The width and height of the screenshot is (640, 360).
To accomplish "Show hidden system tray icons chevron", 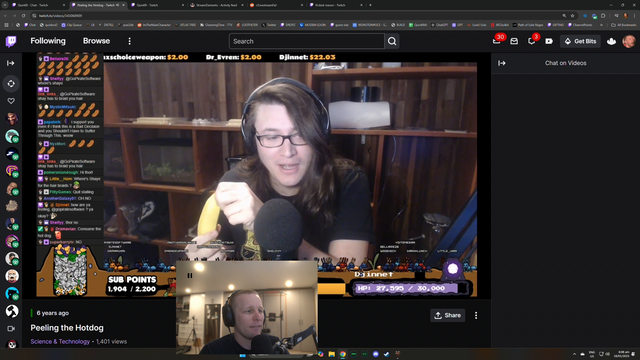I will (574, 354).
